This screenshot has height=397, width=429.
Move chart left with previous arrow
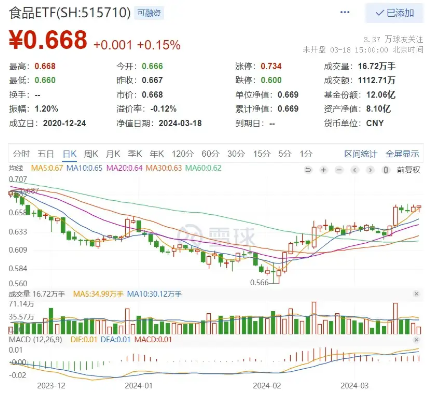(x=355, y=170)
